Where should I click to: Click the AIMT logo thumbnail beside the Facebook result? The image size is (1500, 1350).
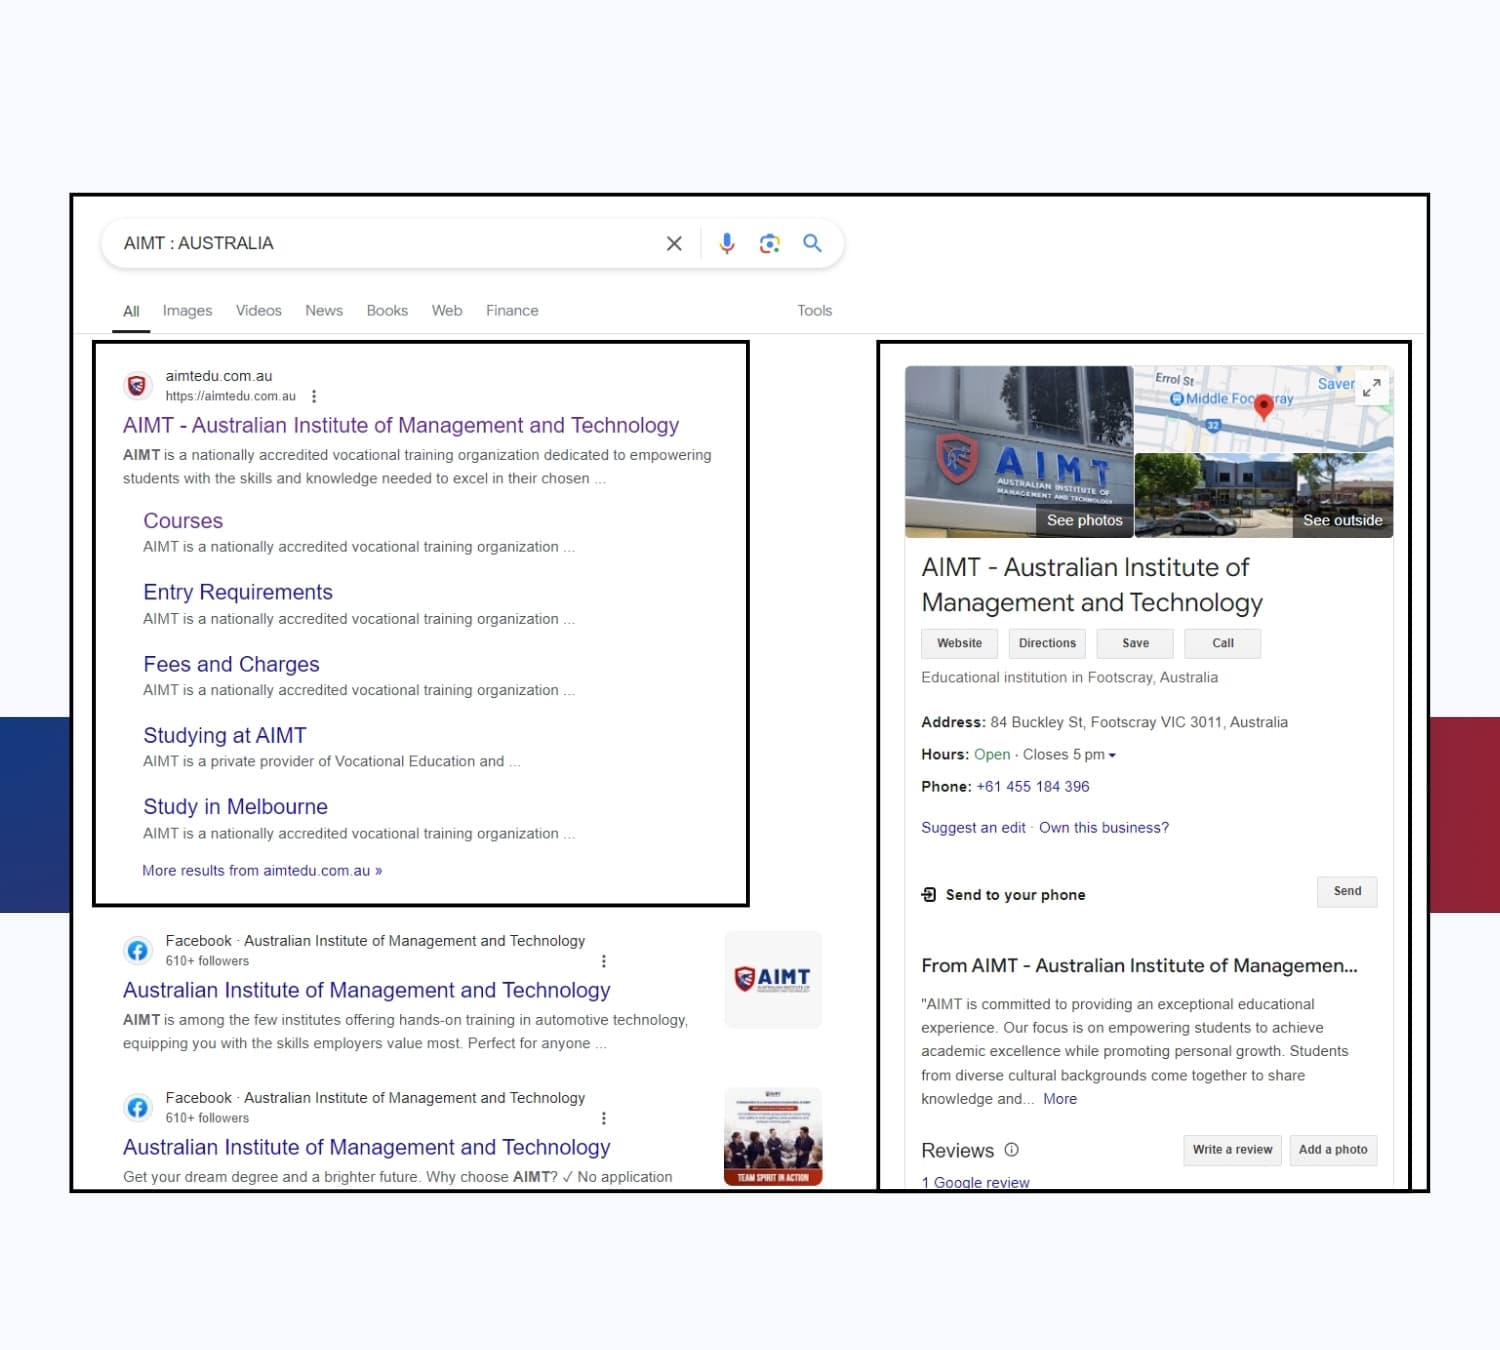[773, 979]
